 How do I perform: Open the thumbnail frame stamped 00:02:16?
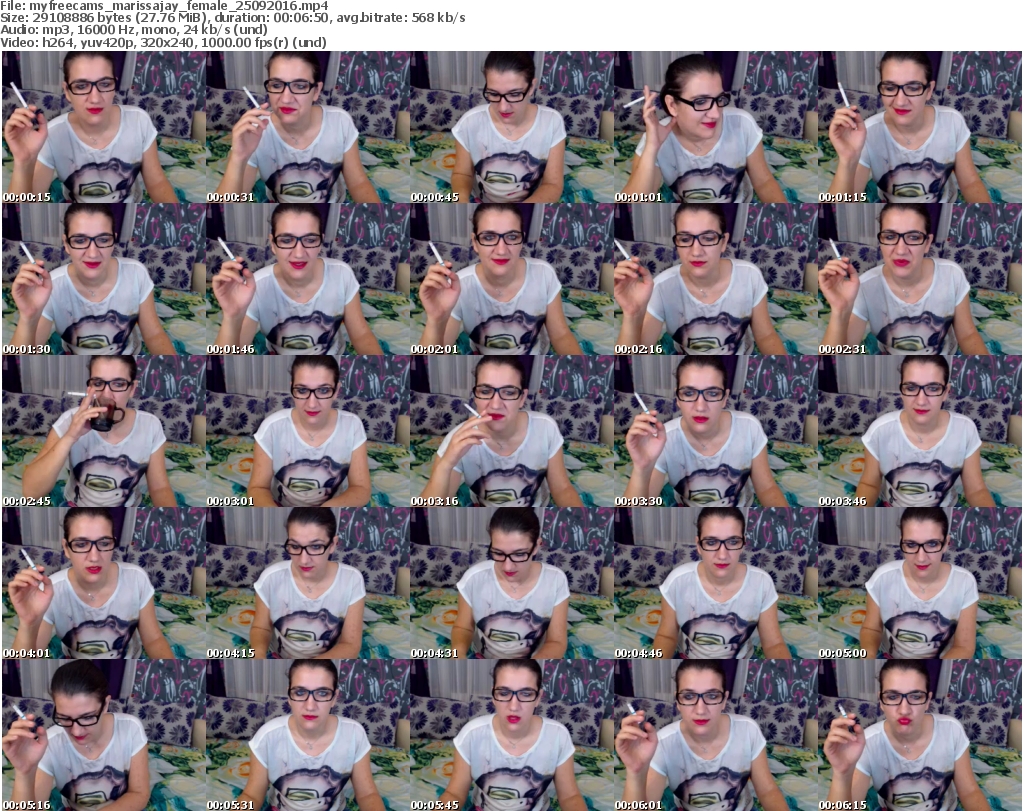pyautogui.click(x=716, y=279)
